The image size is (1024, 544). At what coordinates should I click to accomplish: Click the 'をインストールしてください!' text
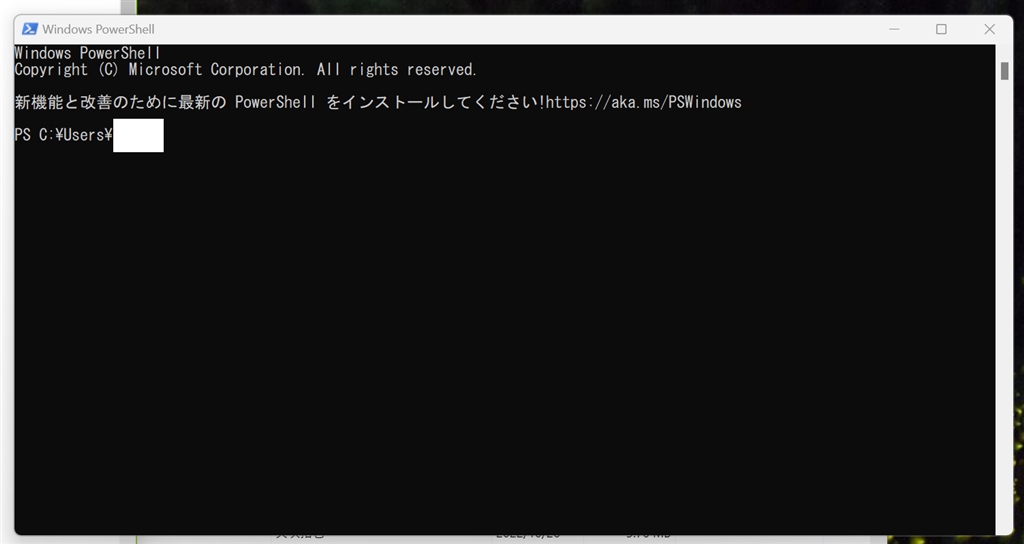coord(434,102)
